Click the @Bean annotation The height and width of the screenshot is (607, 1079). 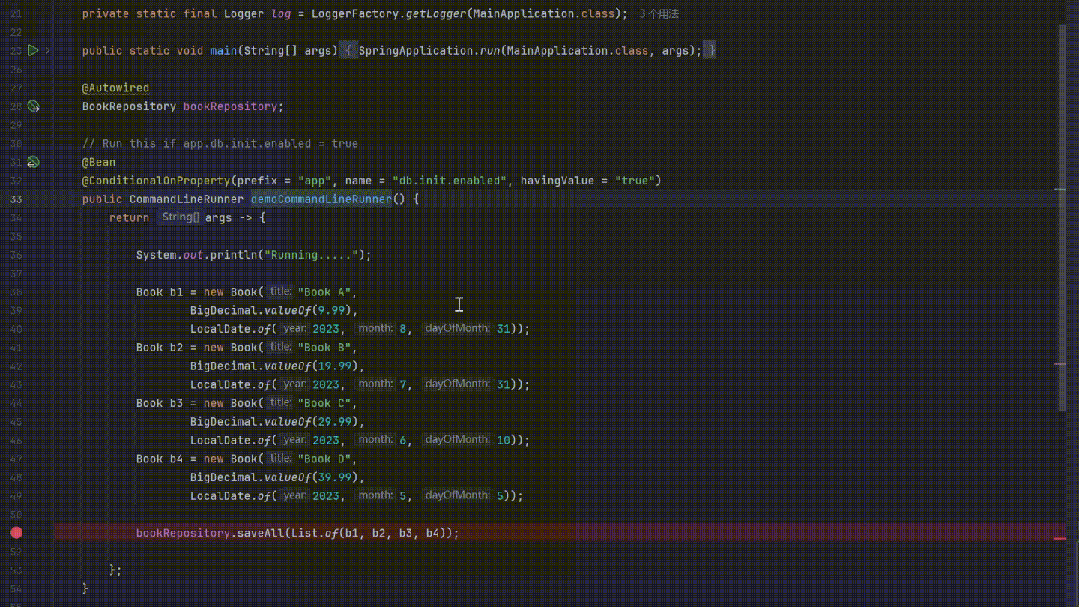pos(98,162)
